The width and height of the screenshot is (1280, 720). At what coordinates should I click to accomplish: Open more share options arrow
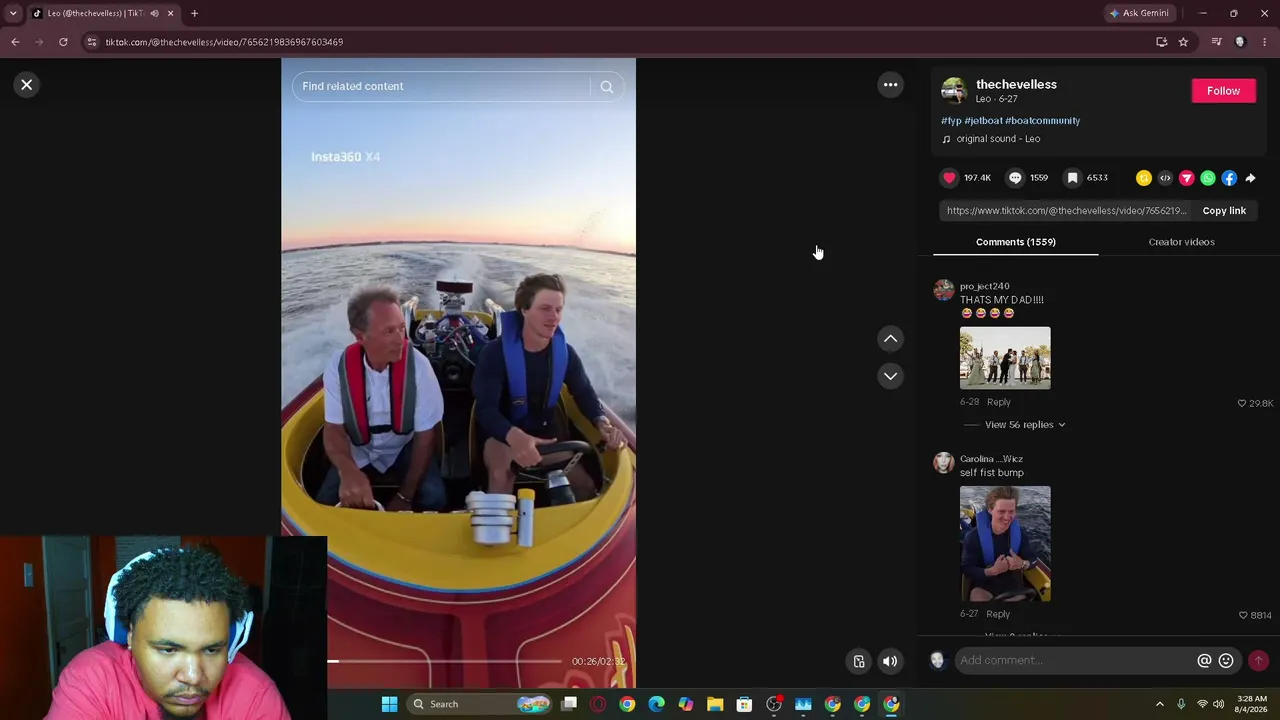(1250, 178)
